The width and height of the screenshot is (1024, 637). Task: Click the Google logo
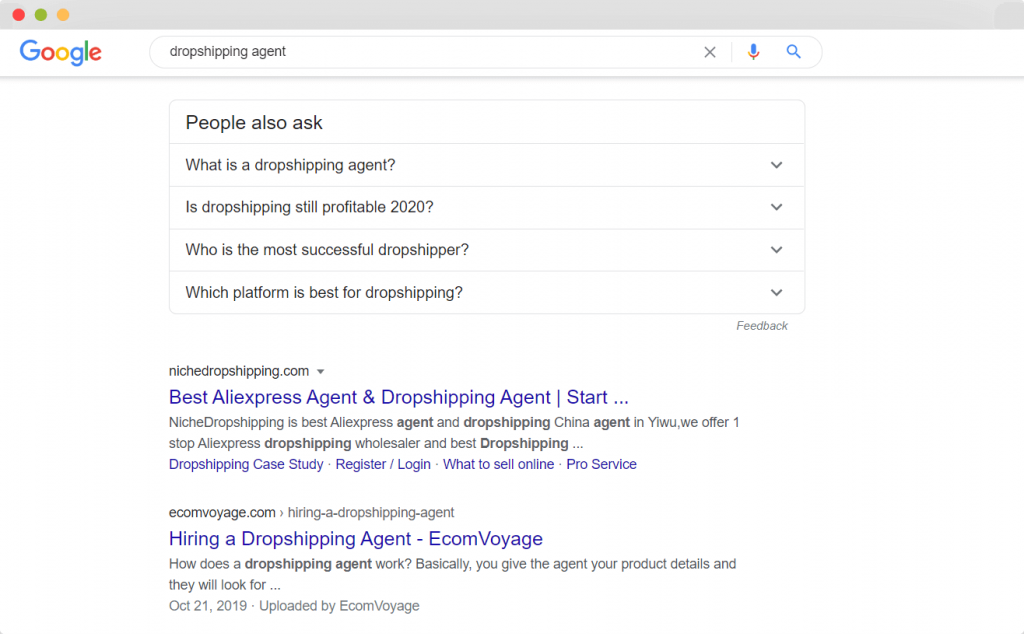(x=60, y=52)
